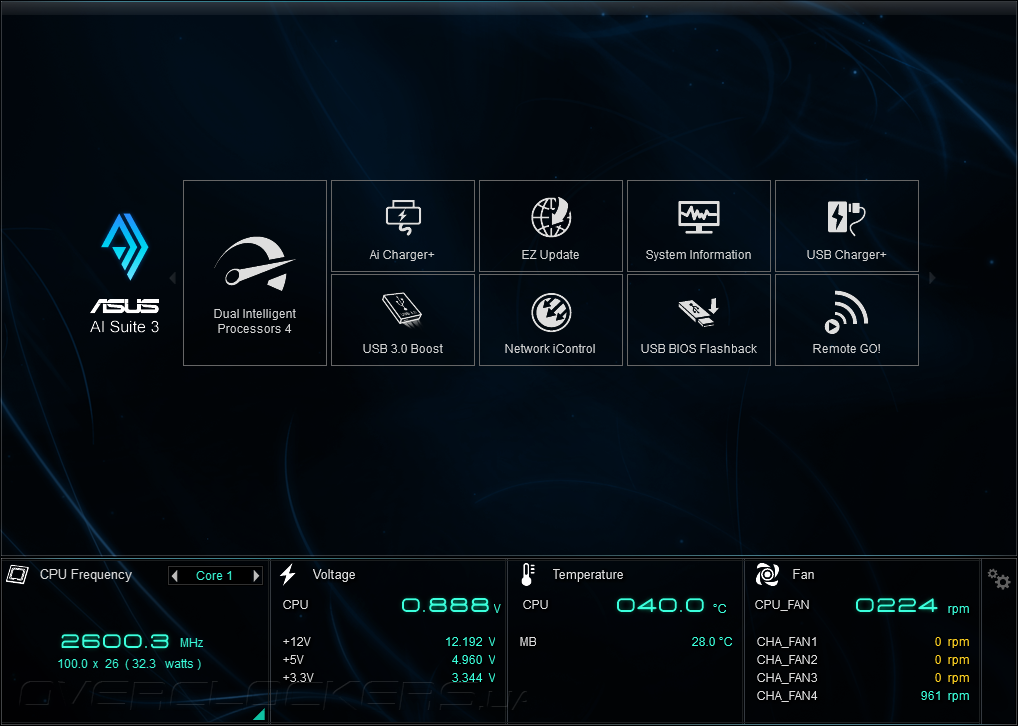This screenshot has width=1018, height=726.
Task: Click the Temperature thermometer icon
Action: click(528, 574)
